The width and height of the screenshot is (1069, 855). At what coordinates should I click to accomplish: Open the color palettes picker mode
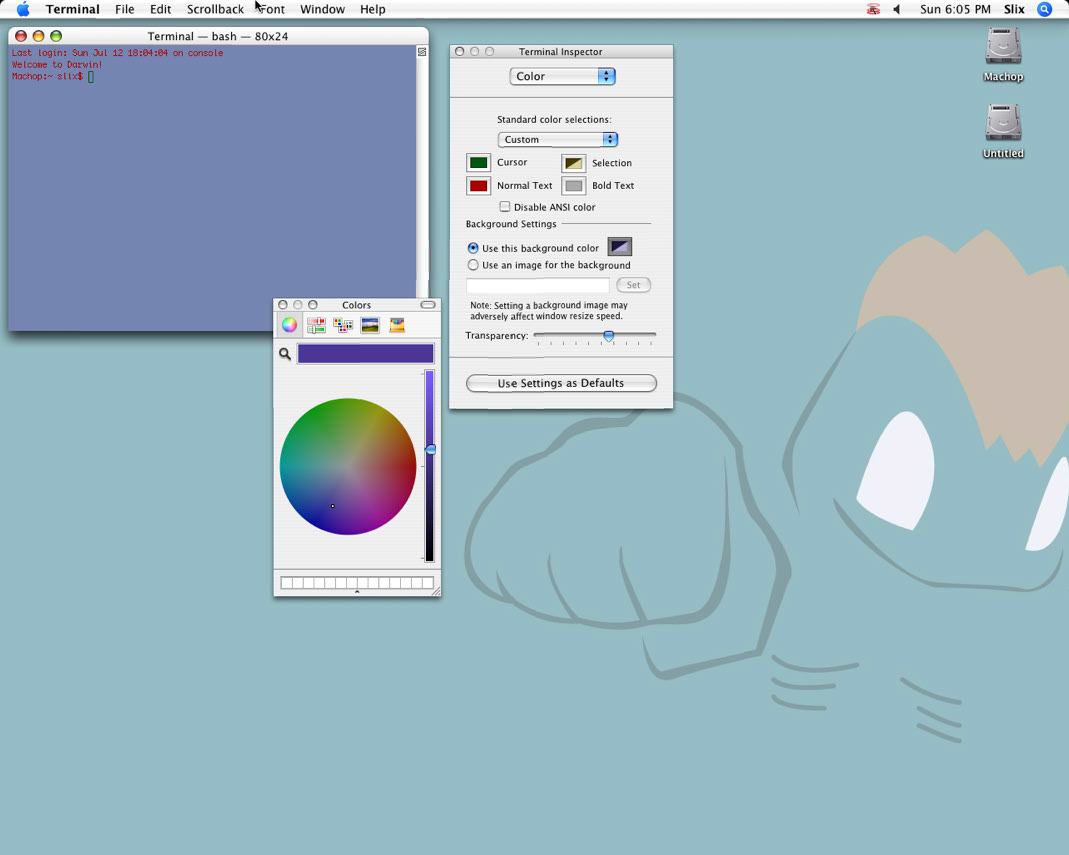click(x=343, y=325)
